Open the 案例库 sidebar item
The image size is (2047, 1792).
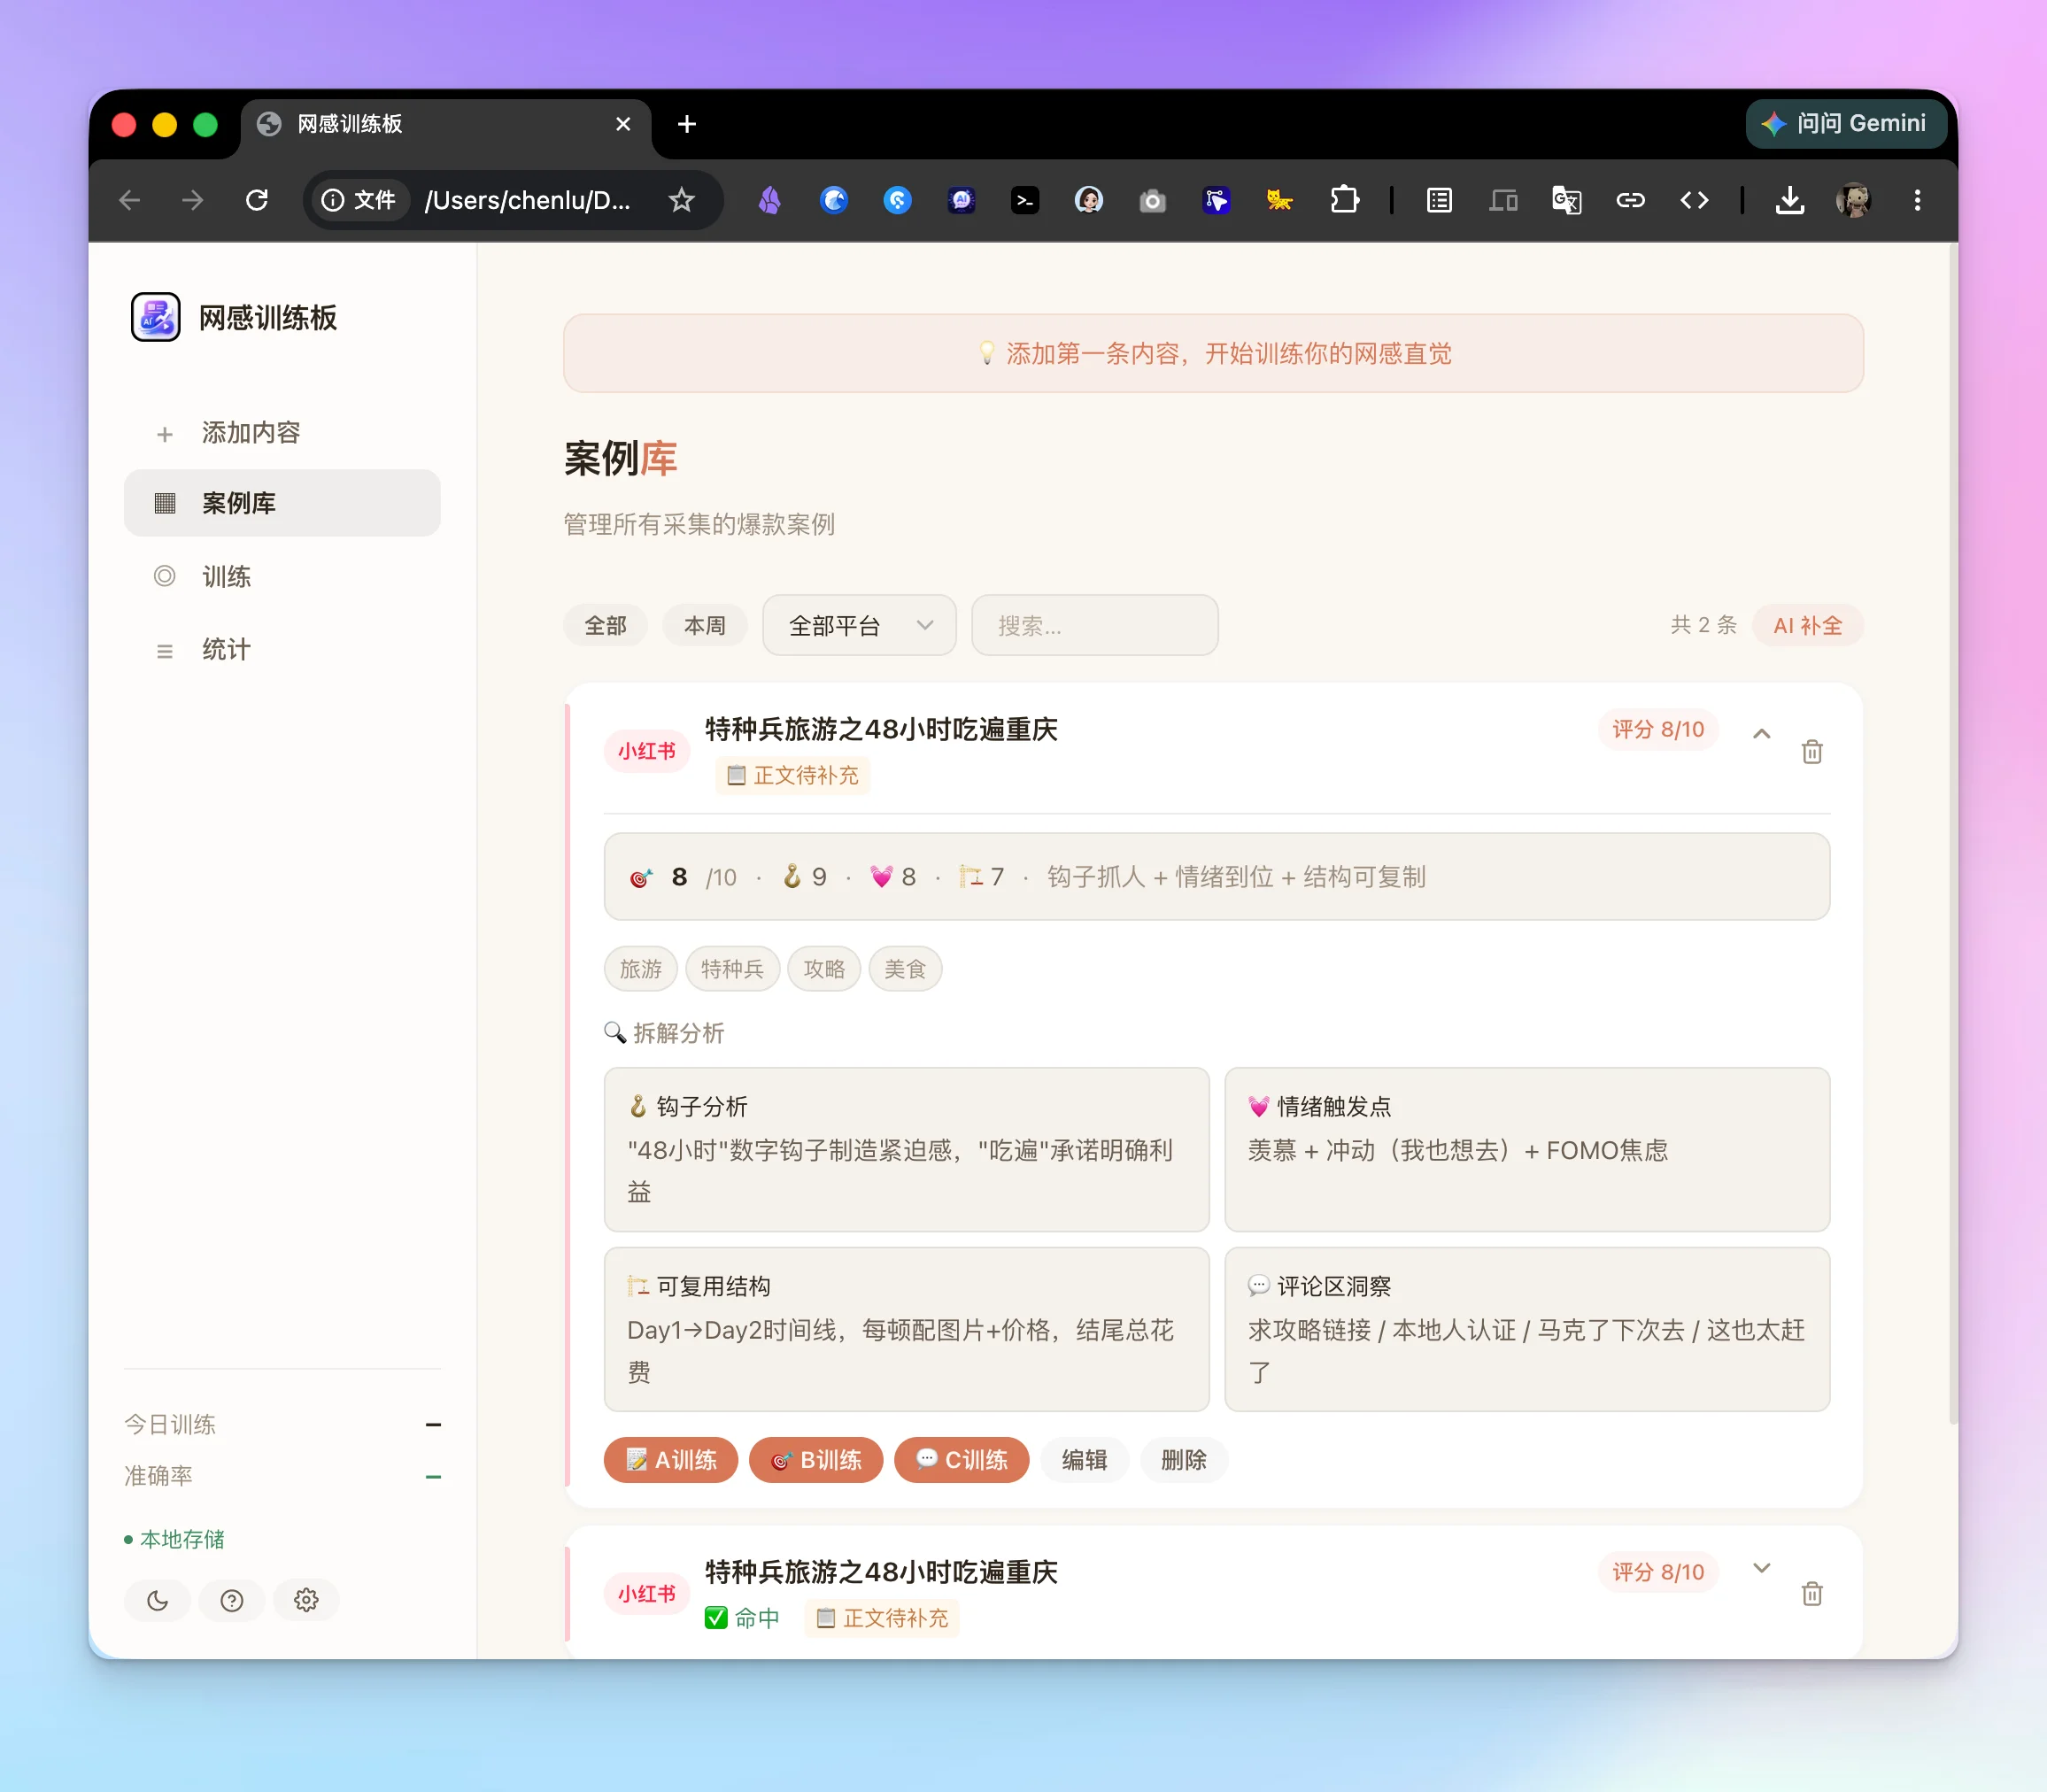(282, 503)
